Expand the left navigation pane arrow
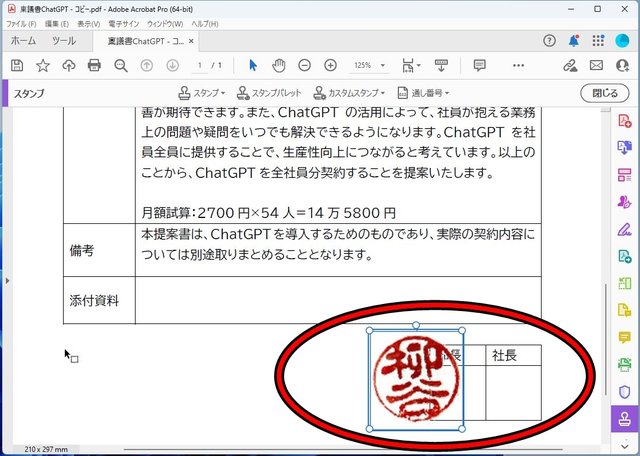 coord(7,281)
